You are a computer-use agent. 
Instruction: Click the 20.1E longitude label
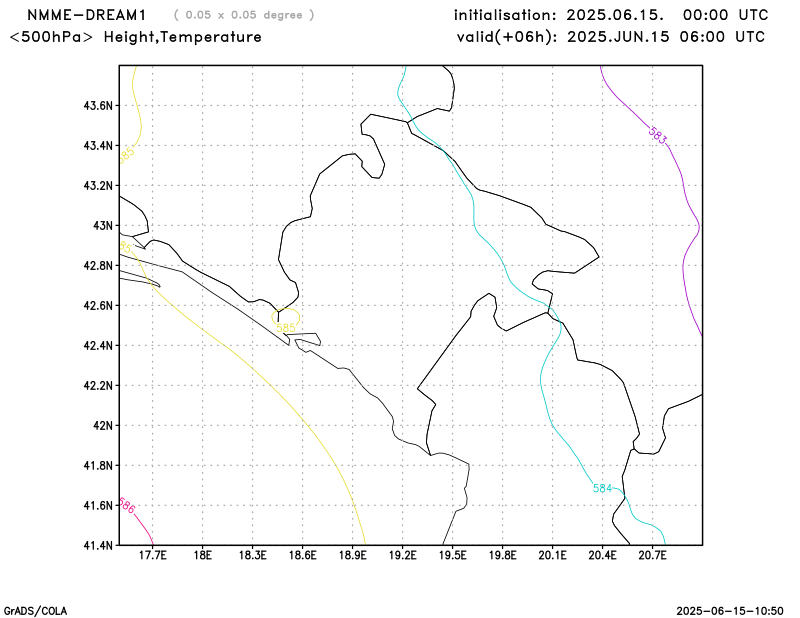tap(553, 555)
